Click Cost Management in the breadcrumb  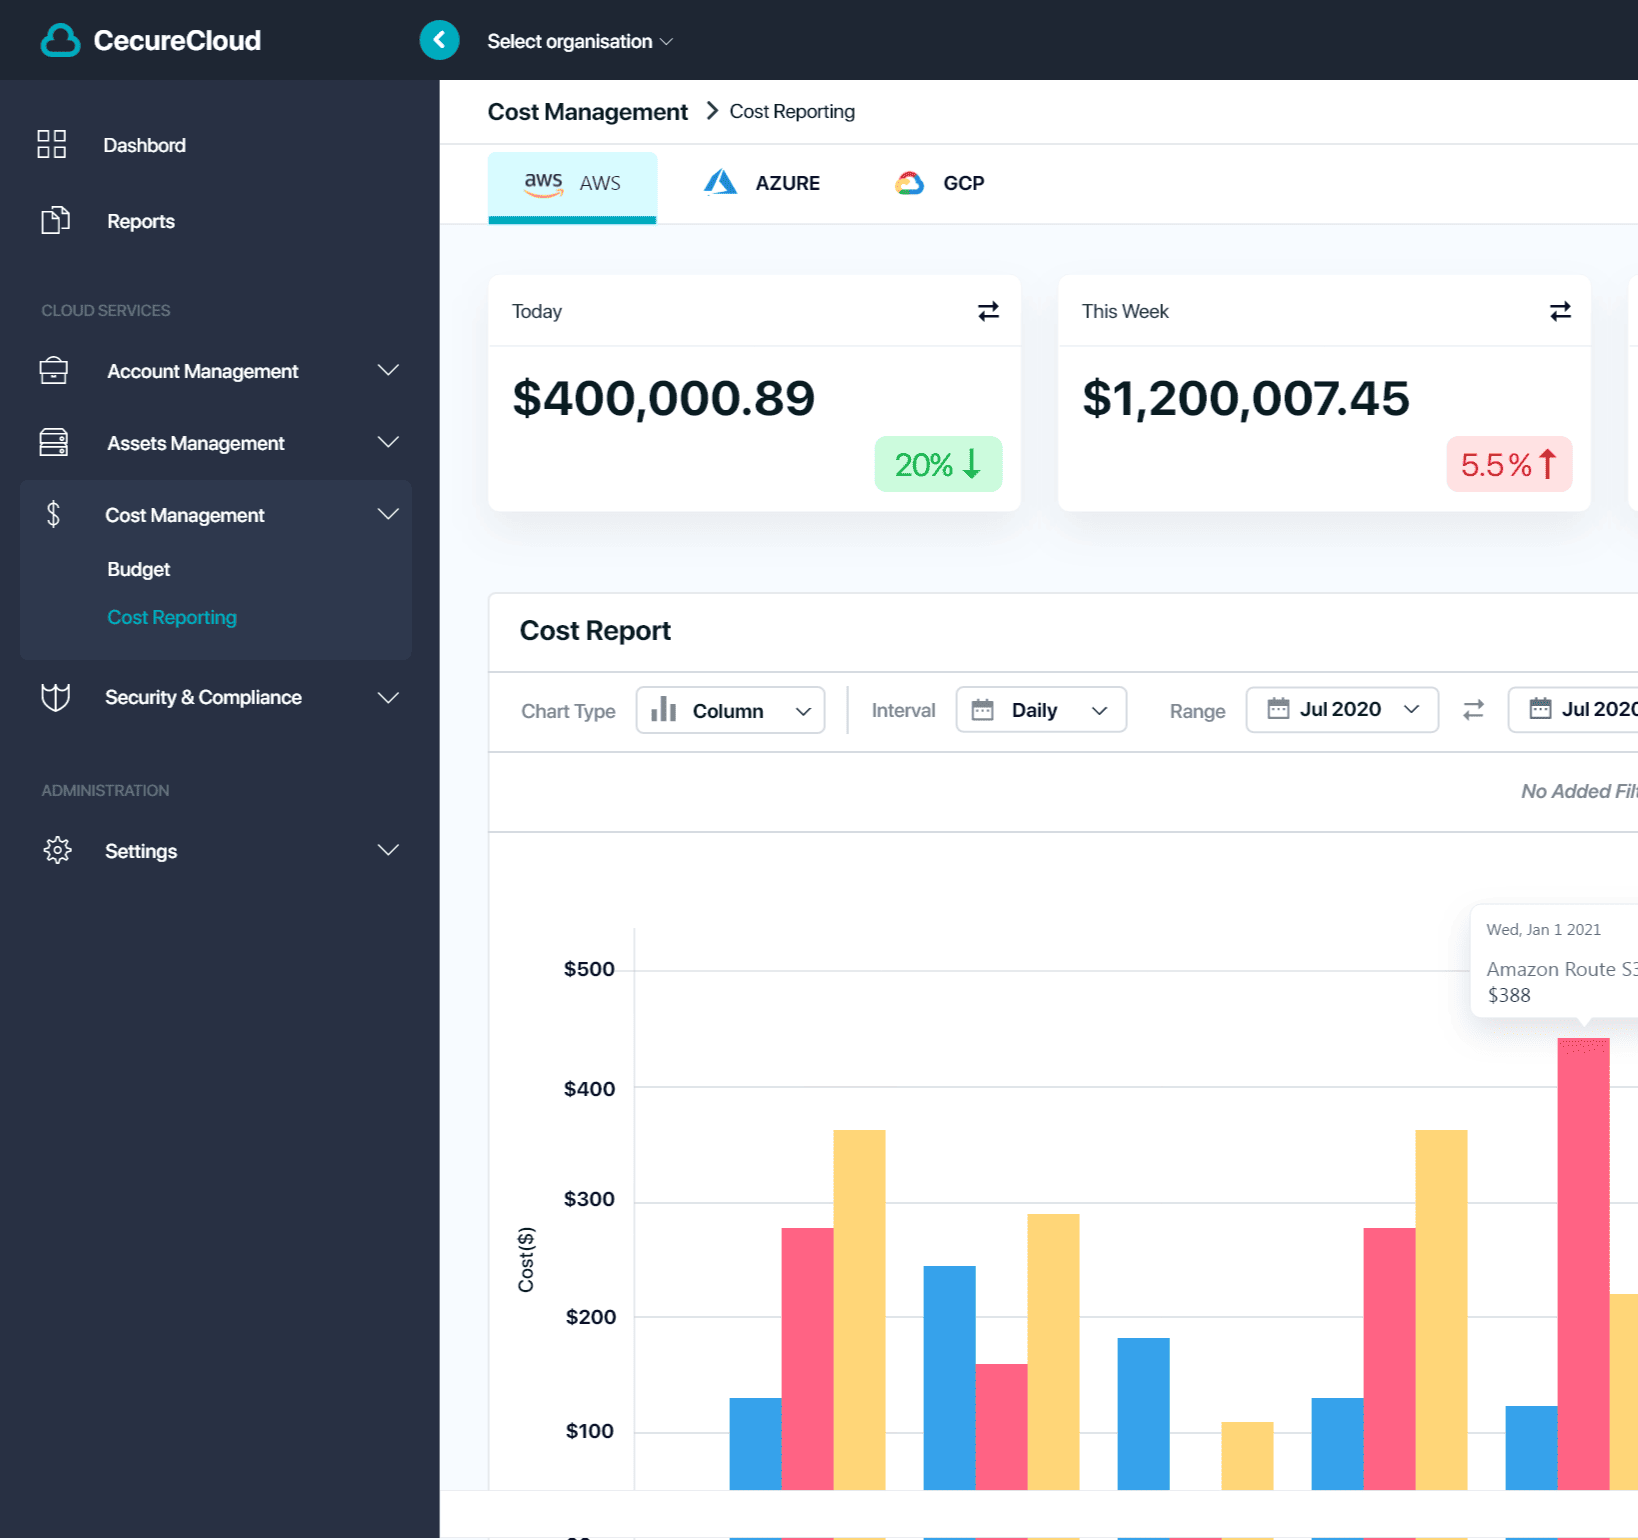click(587, 112)
